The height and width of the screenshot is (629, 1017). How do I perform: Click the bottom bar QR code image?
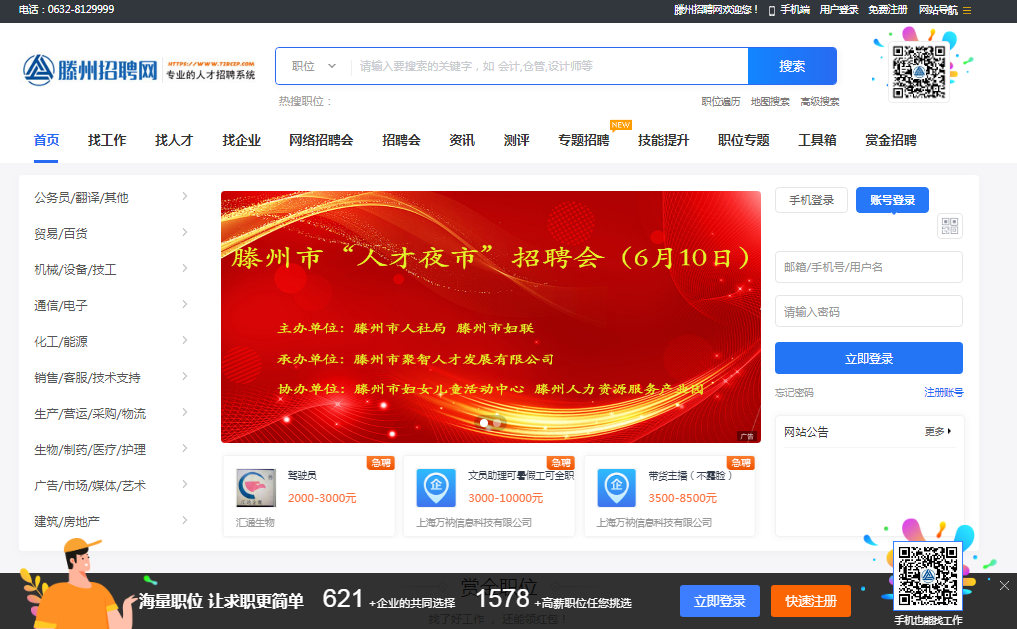coord(927,576)
